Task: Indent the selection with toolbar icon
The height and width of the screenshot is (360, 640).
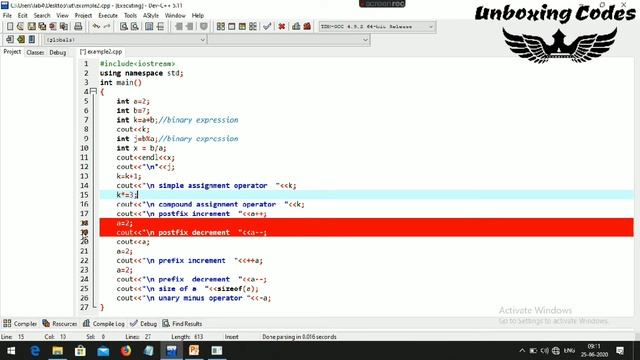Action: (x=179, y=27)
